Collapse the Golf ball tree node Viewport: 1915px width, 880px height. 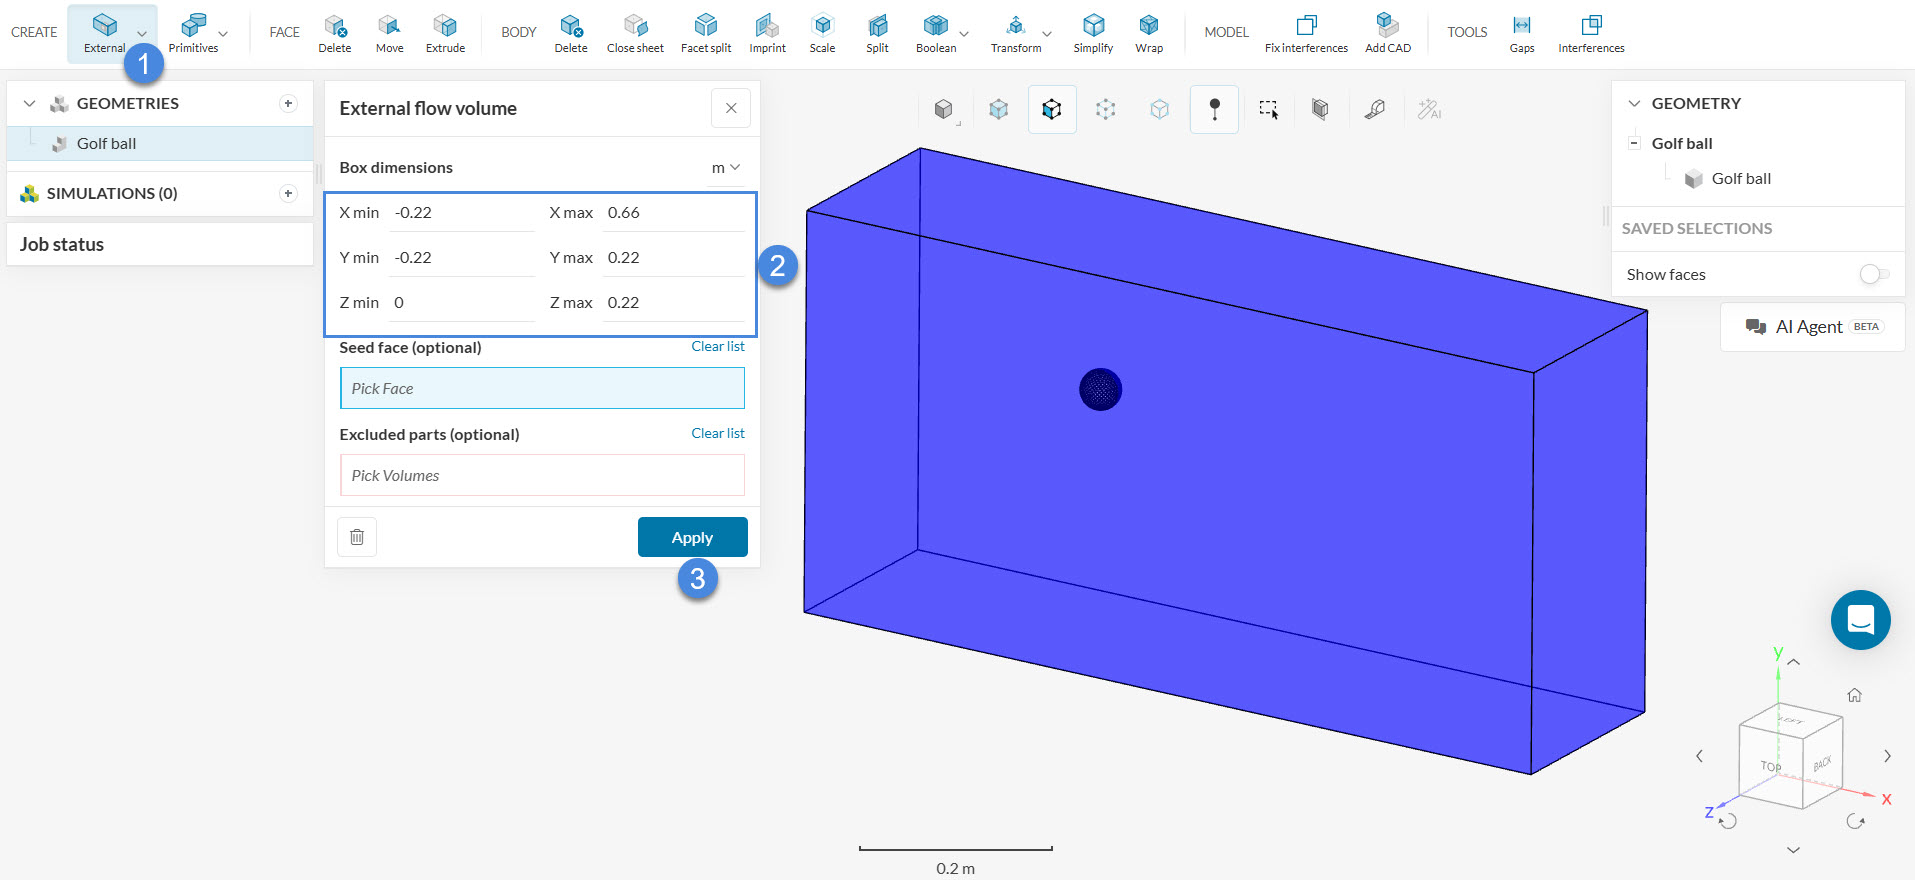click(1634, 143)
